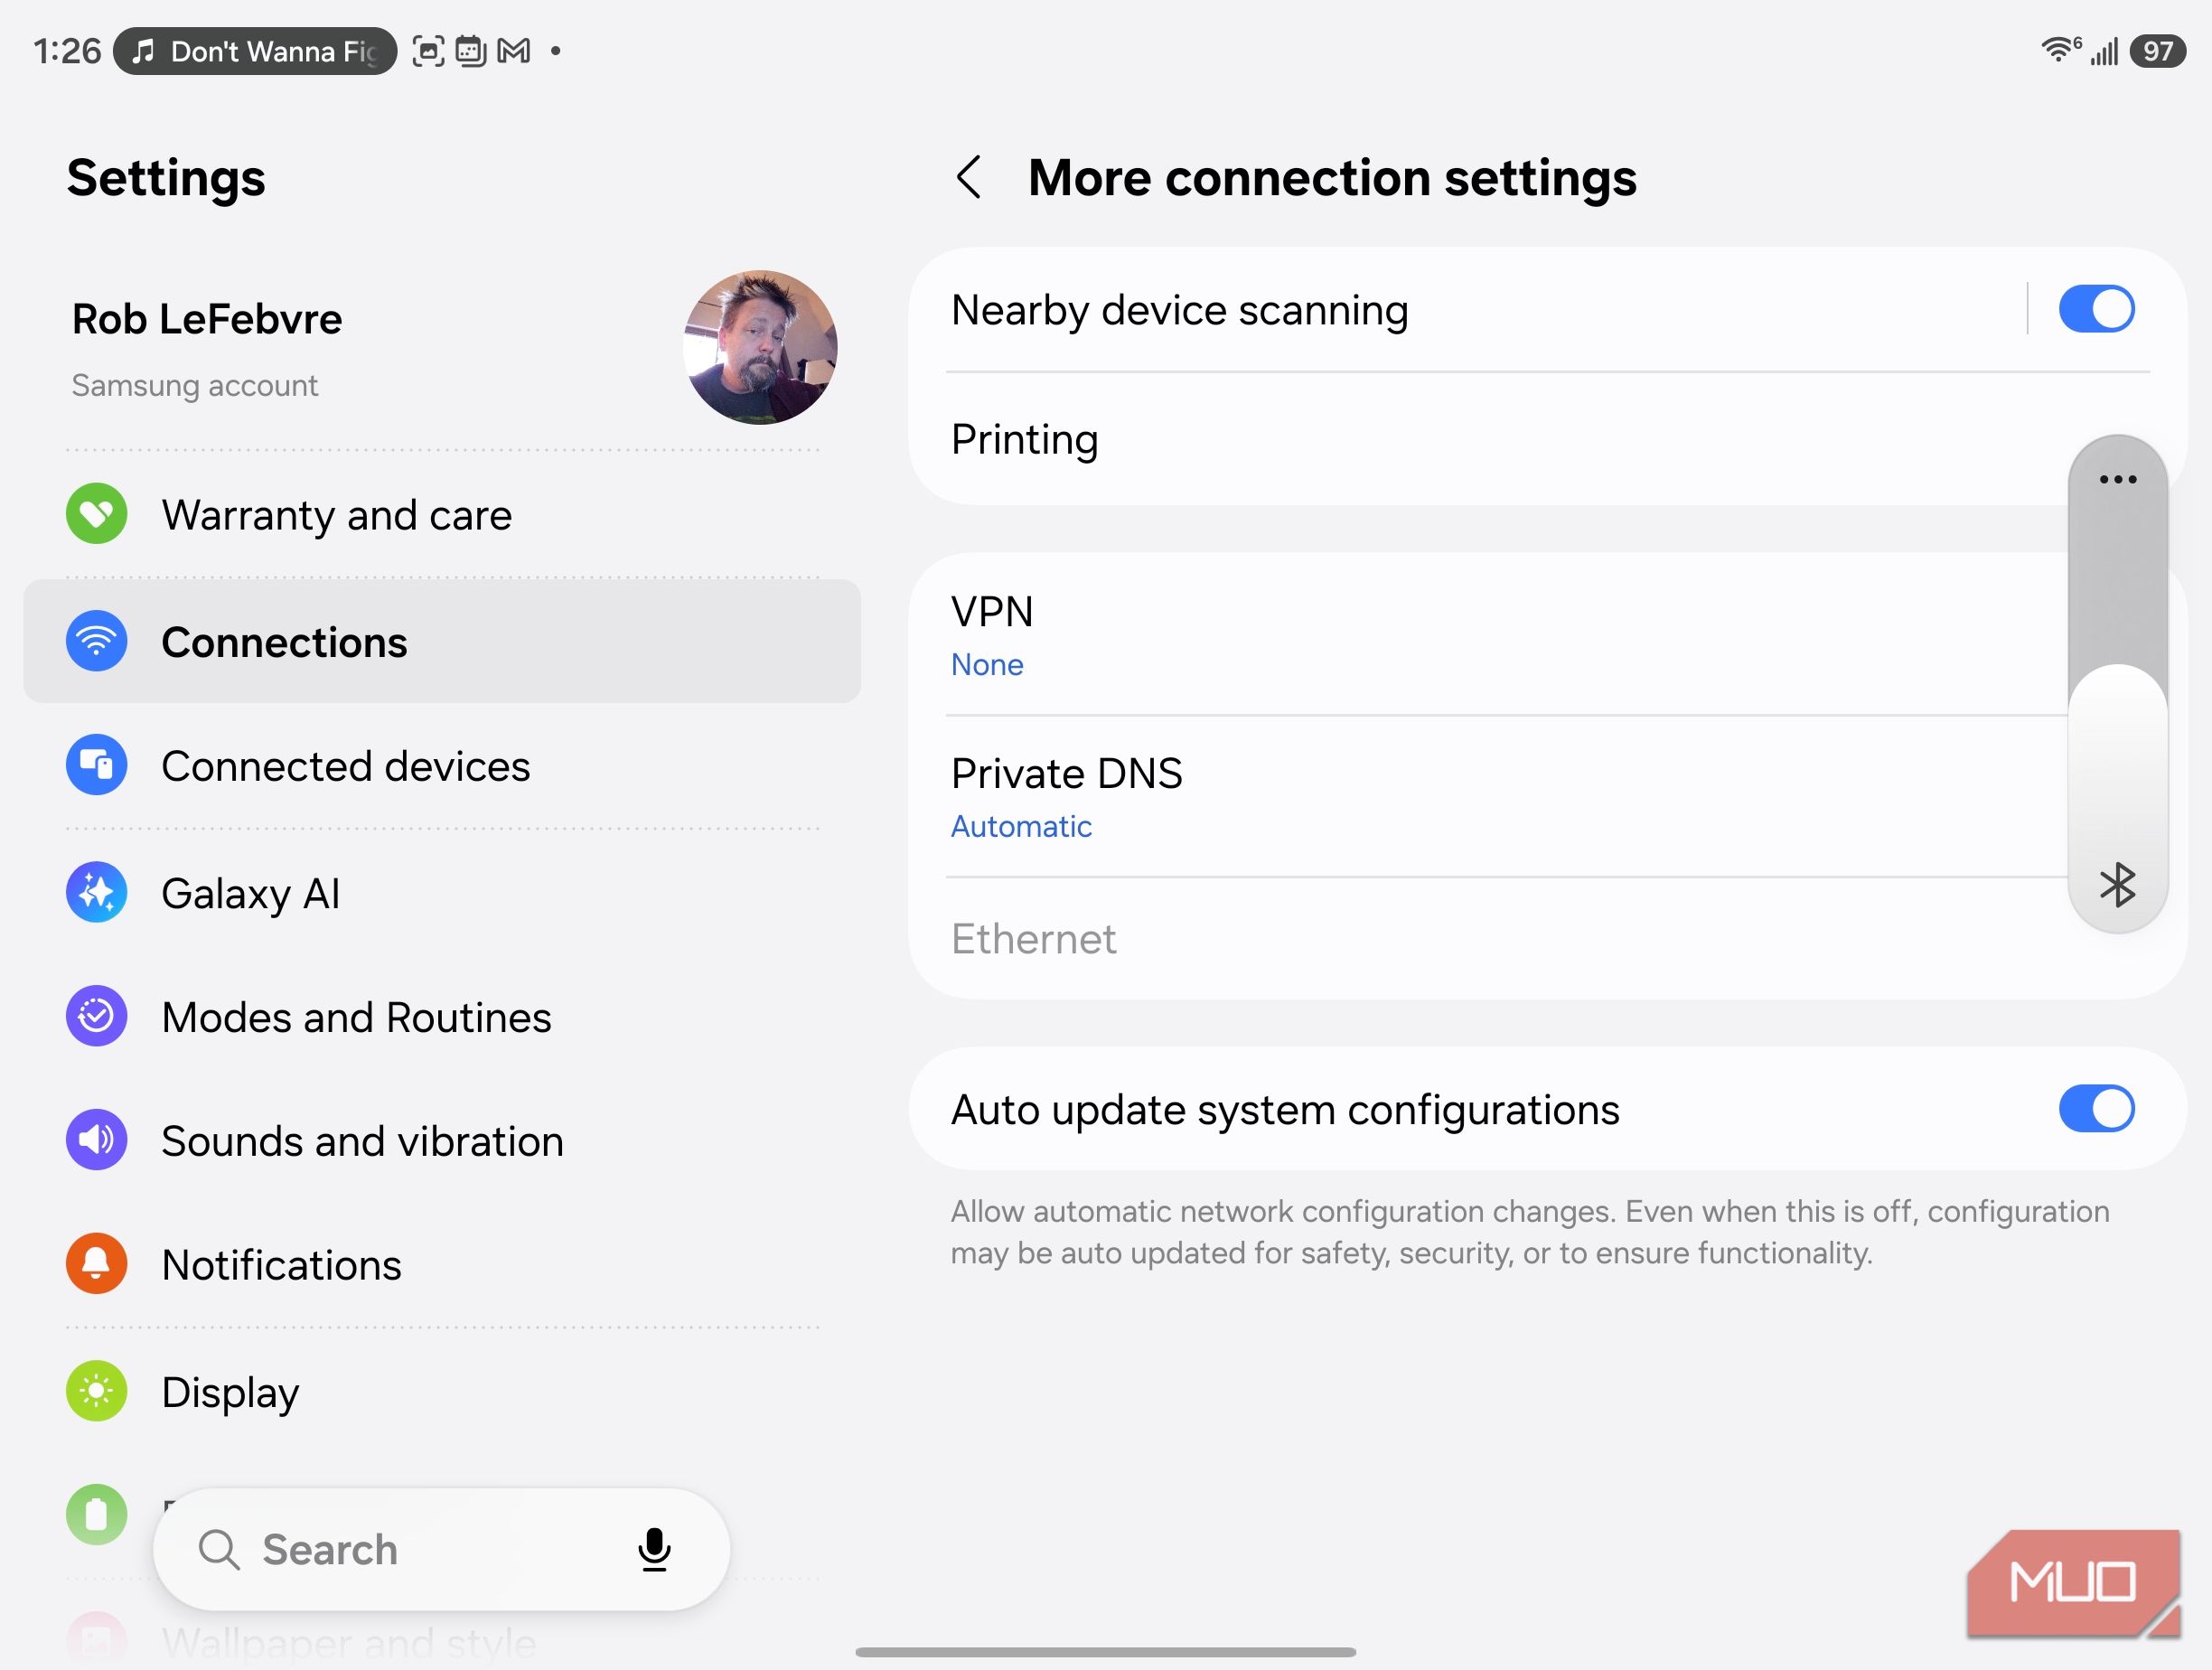Viewport: 2212px width, 1670px height.
Task: Tap the Wi-Fi signal indicator in the status bar
Action: coord(2060,50)
